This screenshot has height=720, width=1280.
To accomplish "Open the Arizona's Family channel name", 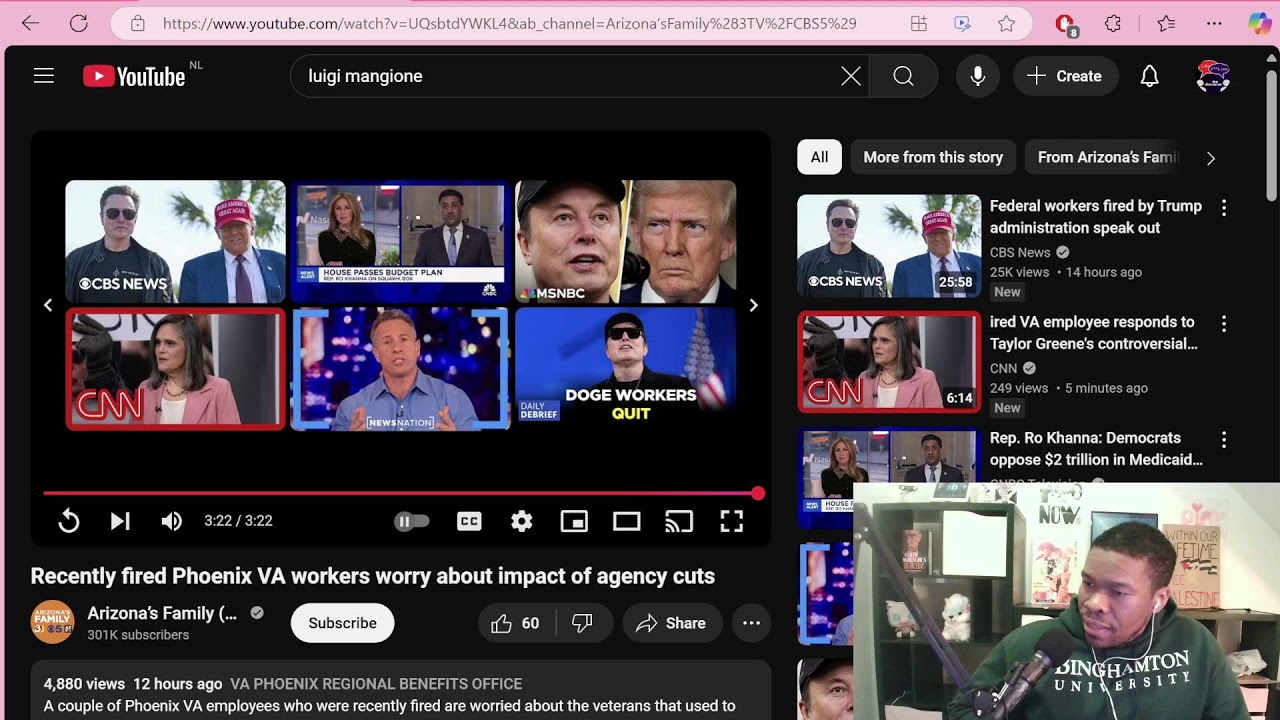I will coord(162,613).
